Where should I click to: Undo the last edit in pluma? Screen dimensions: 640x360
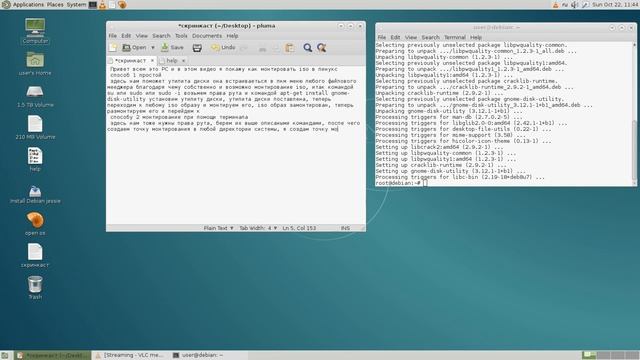[223, 48]
